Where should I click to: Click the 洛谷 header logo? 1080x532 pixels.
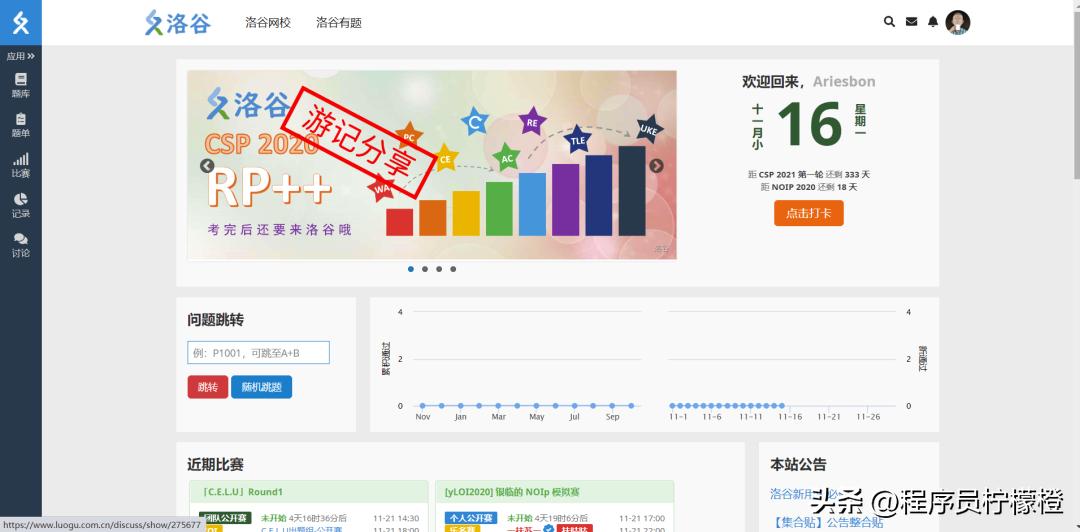[x=178, y=23]
